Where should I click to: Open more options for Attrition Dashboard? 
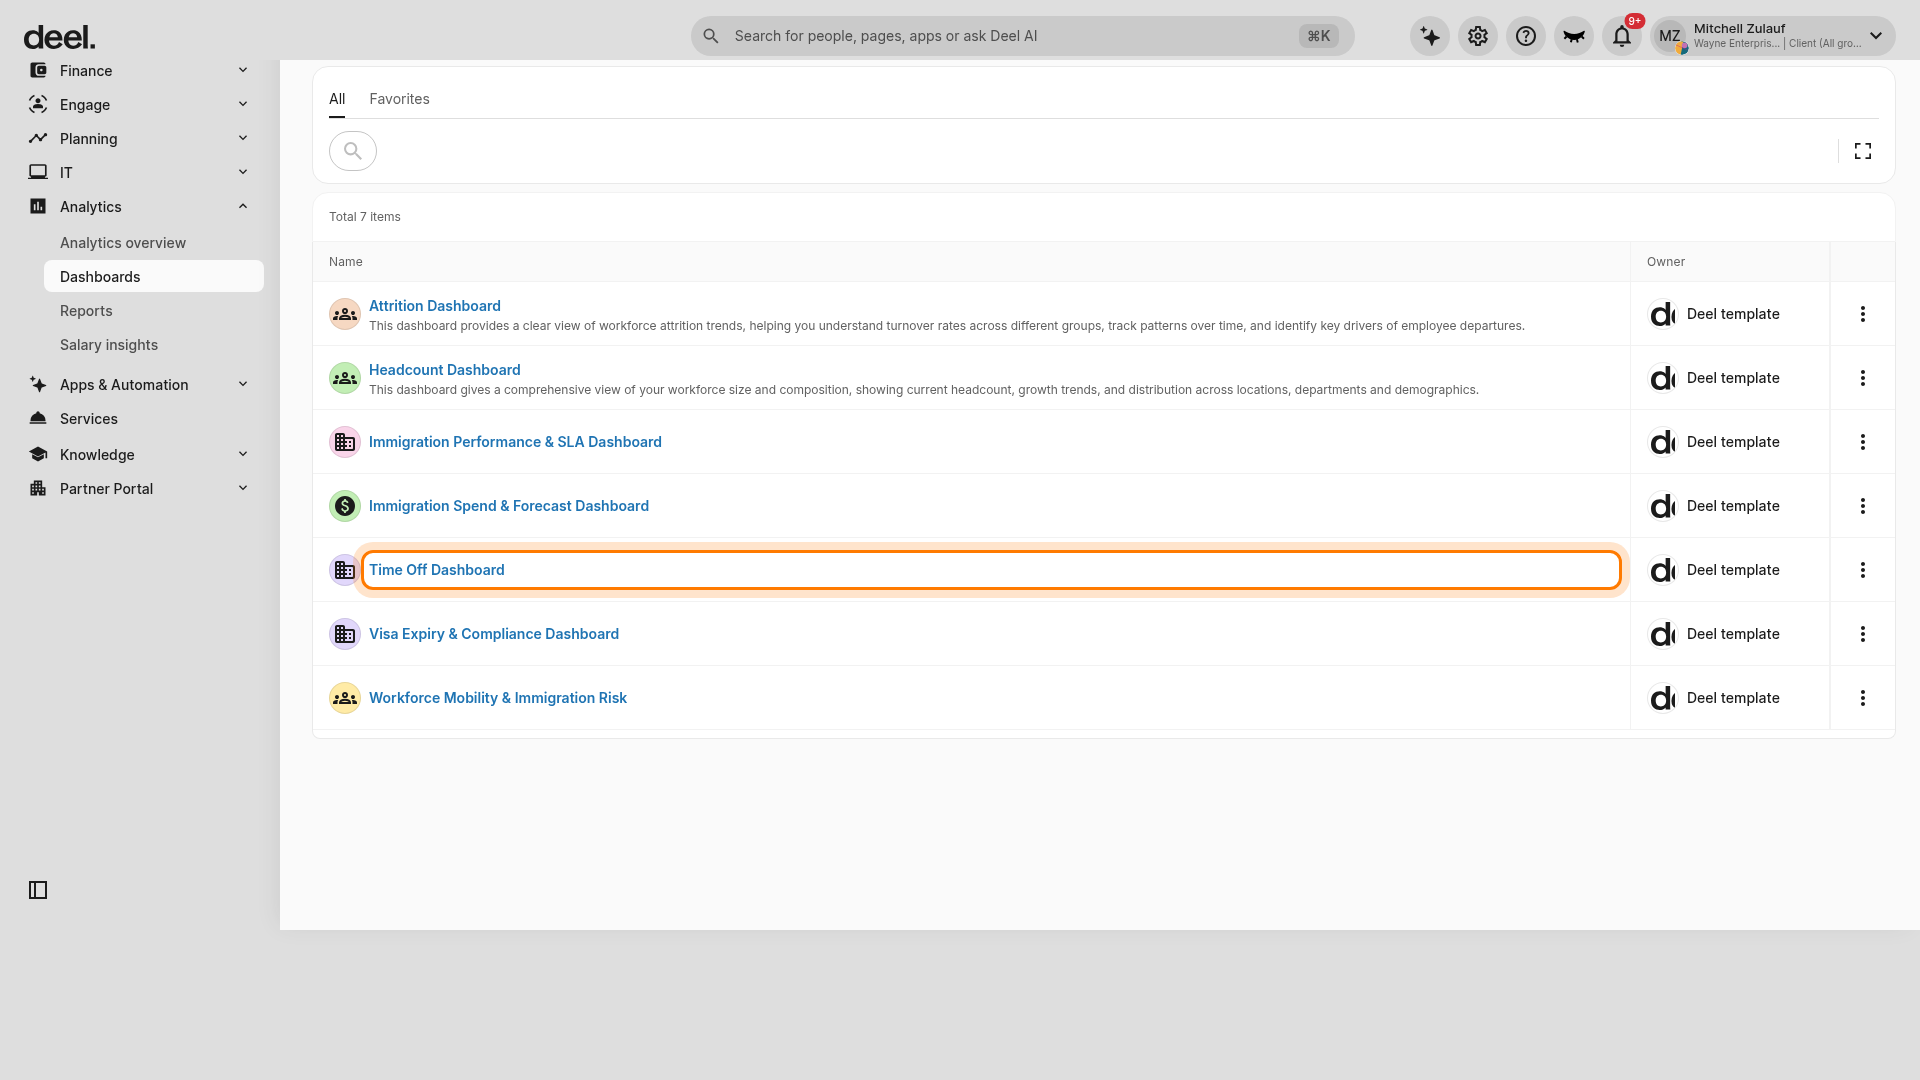1863,314
